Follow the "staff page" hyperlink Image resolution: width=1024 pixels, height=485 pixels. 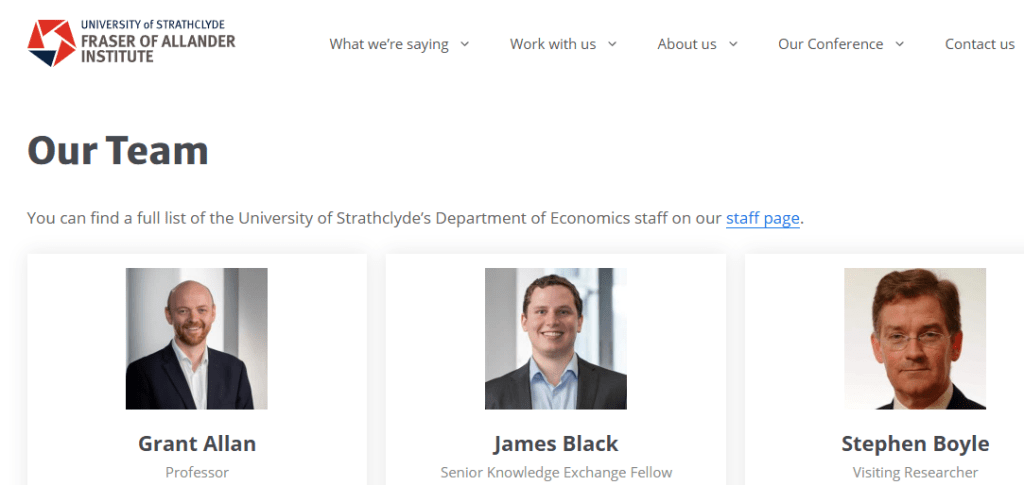(x=763, y=218)
